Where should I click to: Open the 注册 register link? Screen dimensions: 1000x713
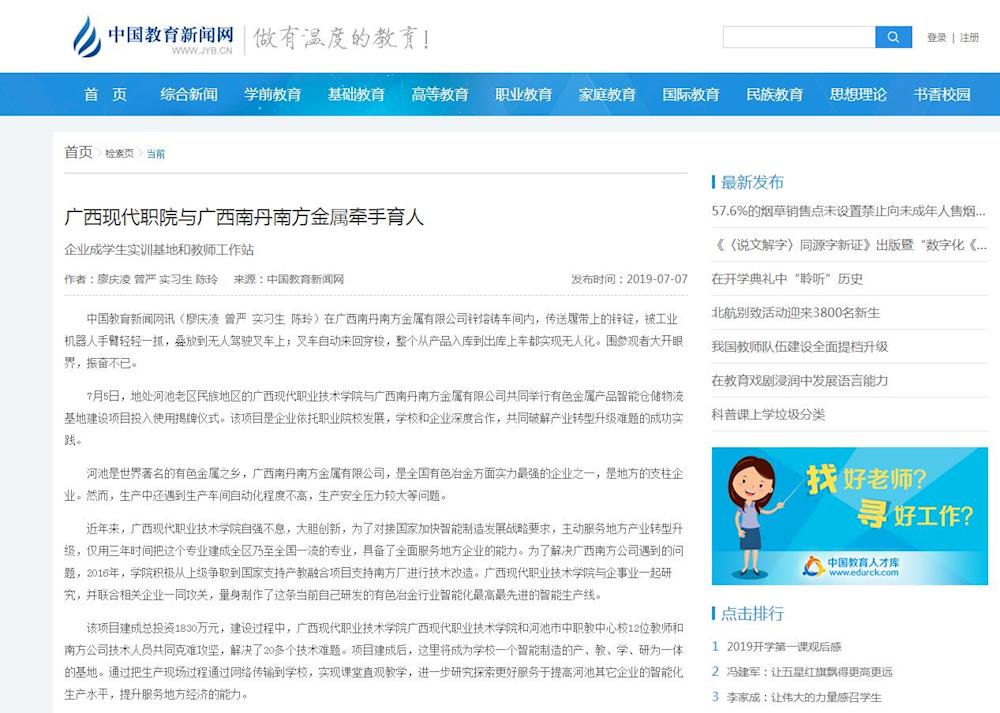point(970,38)
